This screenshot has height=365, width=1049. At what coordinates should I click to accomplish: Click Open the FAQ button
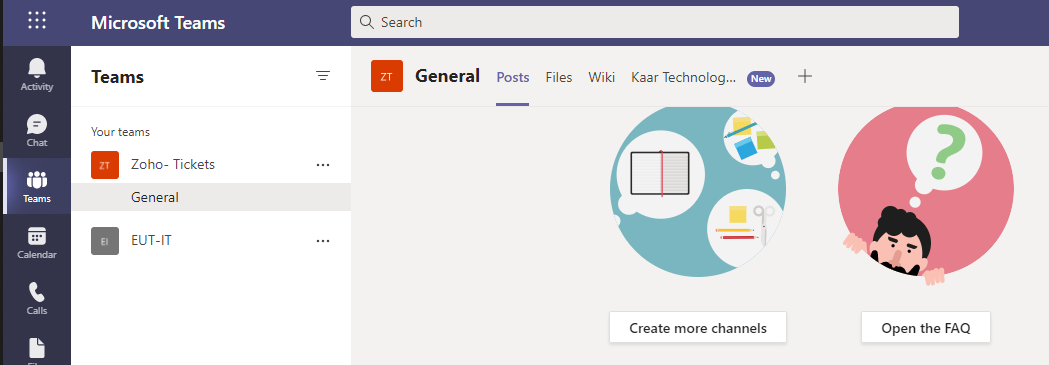[x=925, y=328]
